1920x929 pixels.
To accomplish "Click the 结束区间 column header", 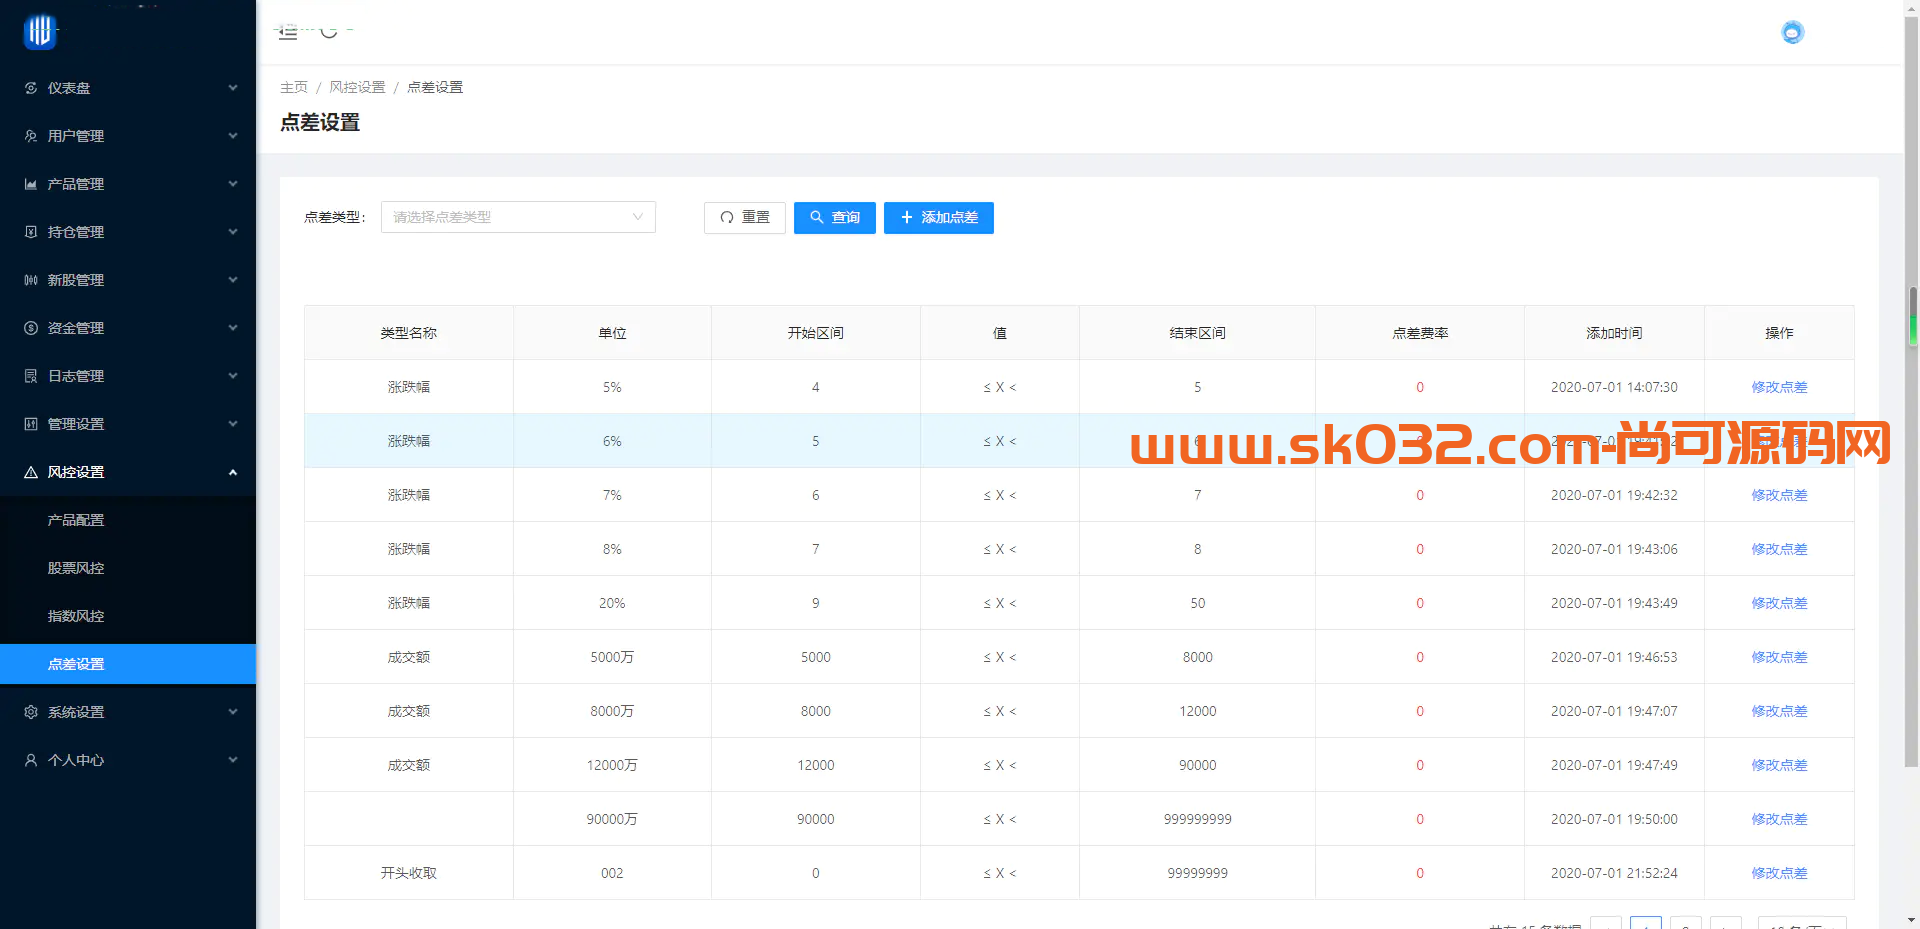I will click(x=1197, y=333).
